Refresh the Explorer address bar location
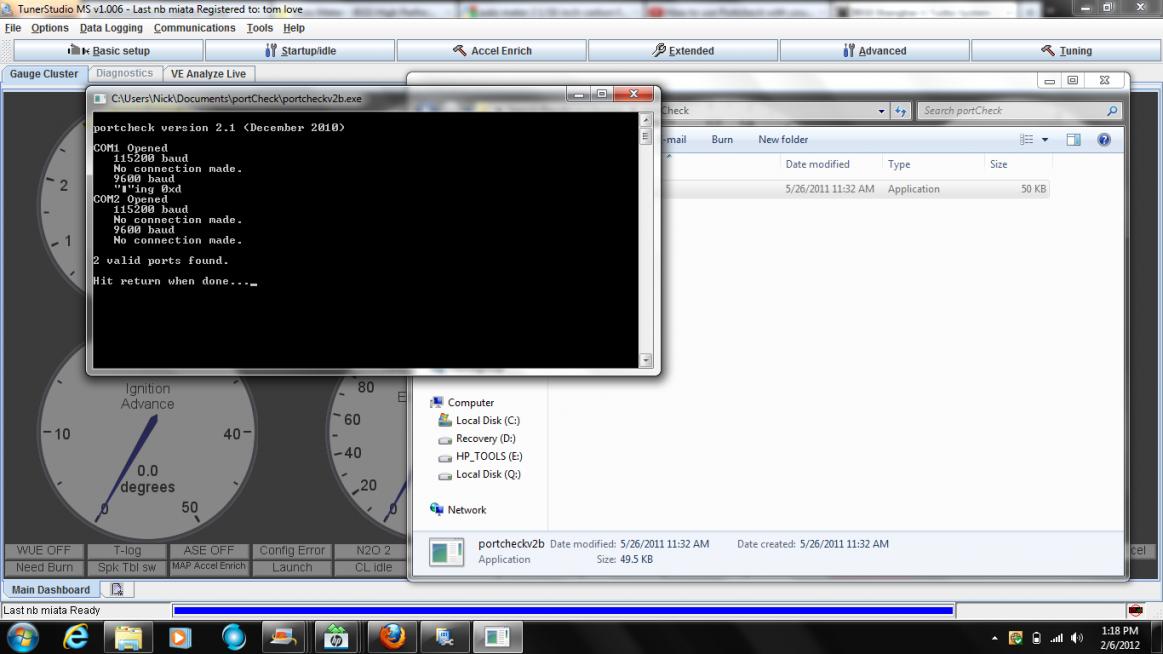The height and width of the screenshot is (654, 1163). 901,111
